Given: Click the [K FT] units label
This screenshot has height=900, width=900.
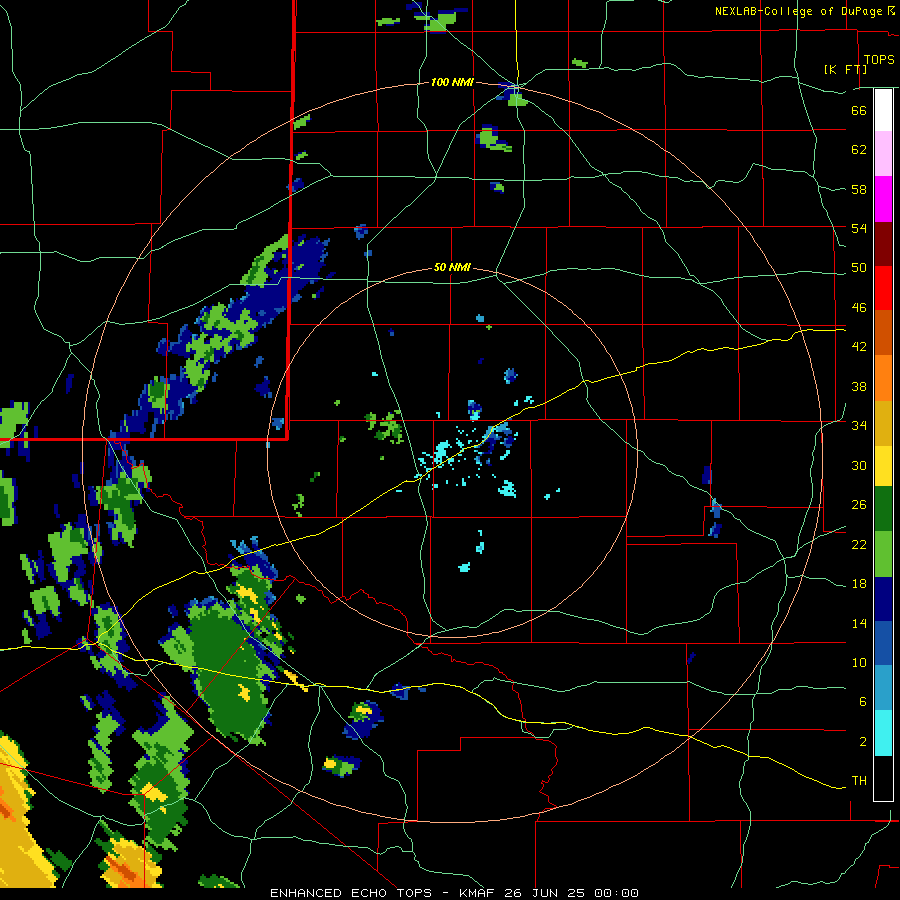Looking at the screenshot, I should point(845,69).
